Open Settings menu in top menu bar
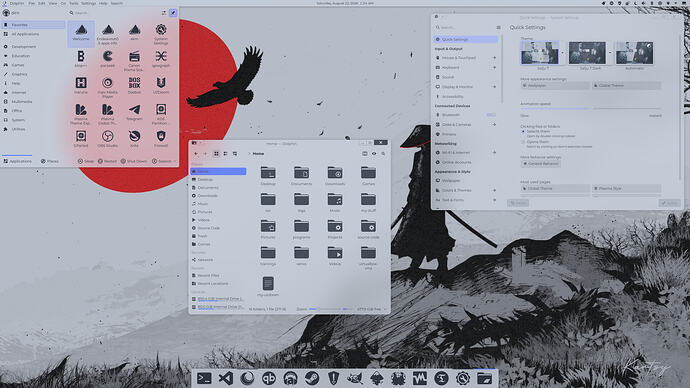 pyautogui.click(x=88, y=3)
